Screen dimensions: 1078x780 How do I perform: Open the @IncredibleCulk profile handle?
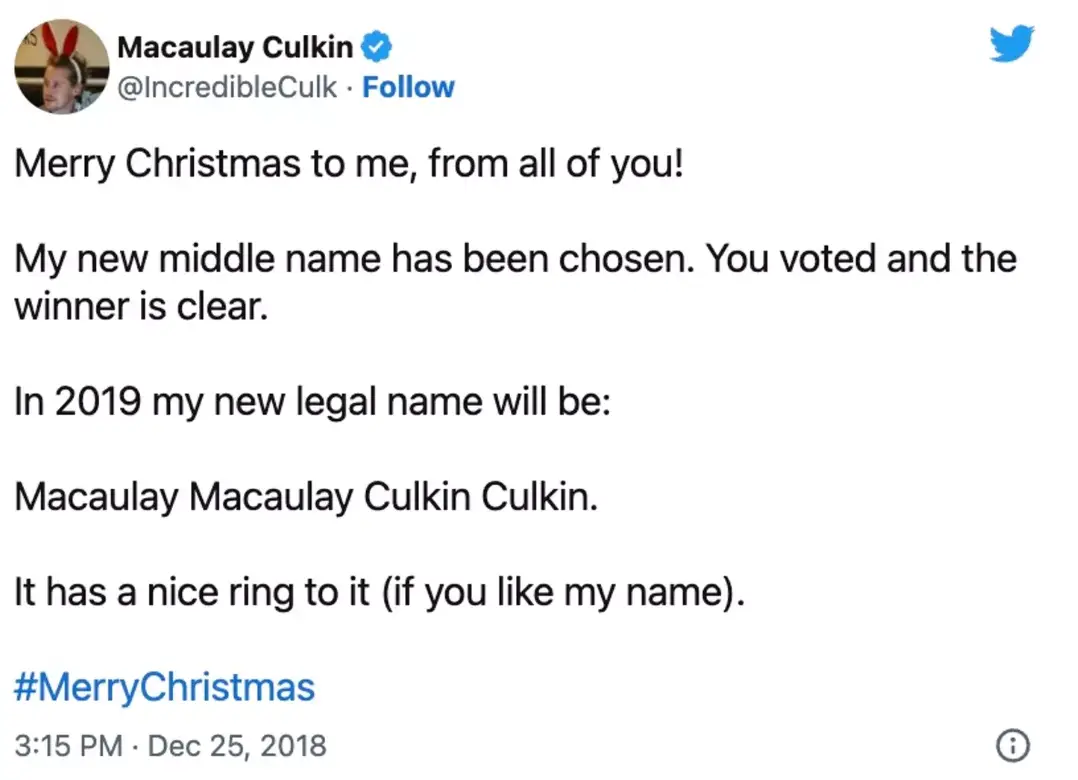226,87
